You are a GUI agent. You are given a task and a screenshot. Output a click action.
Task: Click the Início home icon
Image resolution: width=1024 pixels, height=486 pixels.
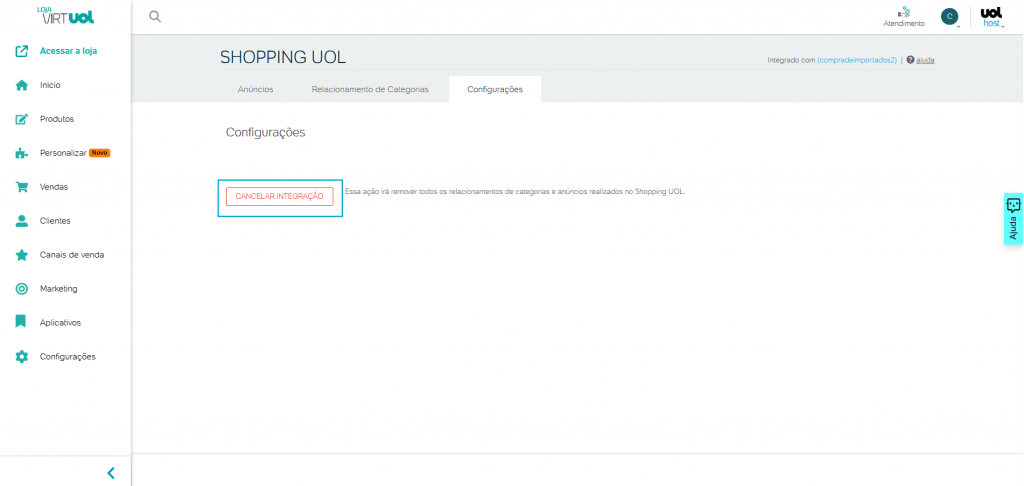point(22,85)
